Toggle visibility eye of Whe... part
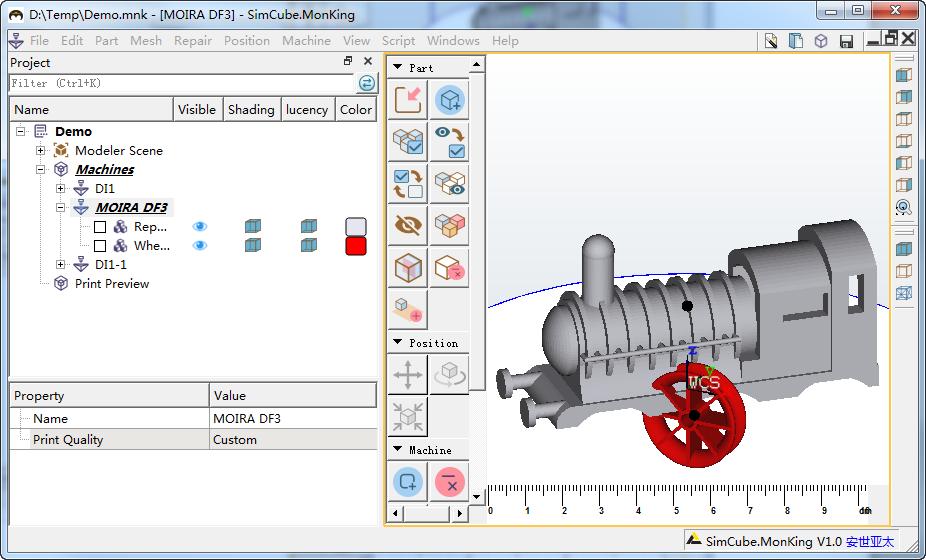 [x=200, y=245]
